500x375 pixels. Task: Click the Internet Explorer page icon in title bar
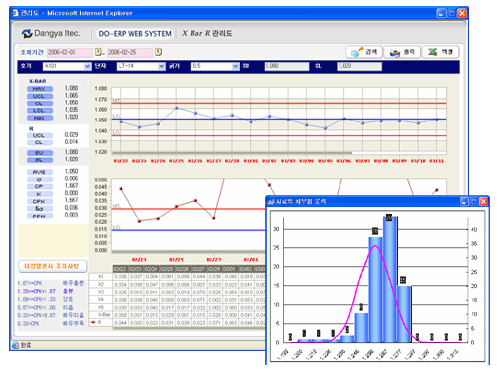click(x=15, y=13)
